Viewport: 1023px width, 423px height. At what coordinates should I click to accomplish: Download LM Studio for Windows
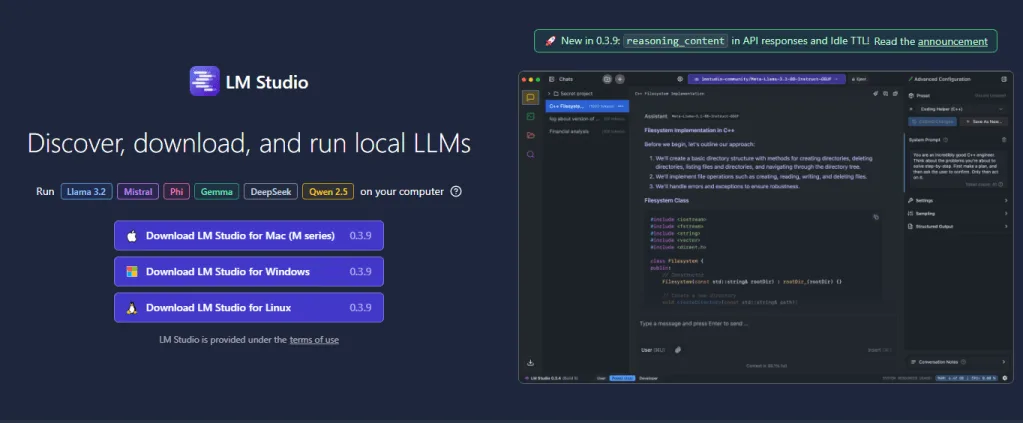[x=249, y=272]
